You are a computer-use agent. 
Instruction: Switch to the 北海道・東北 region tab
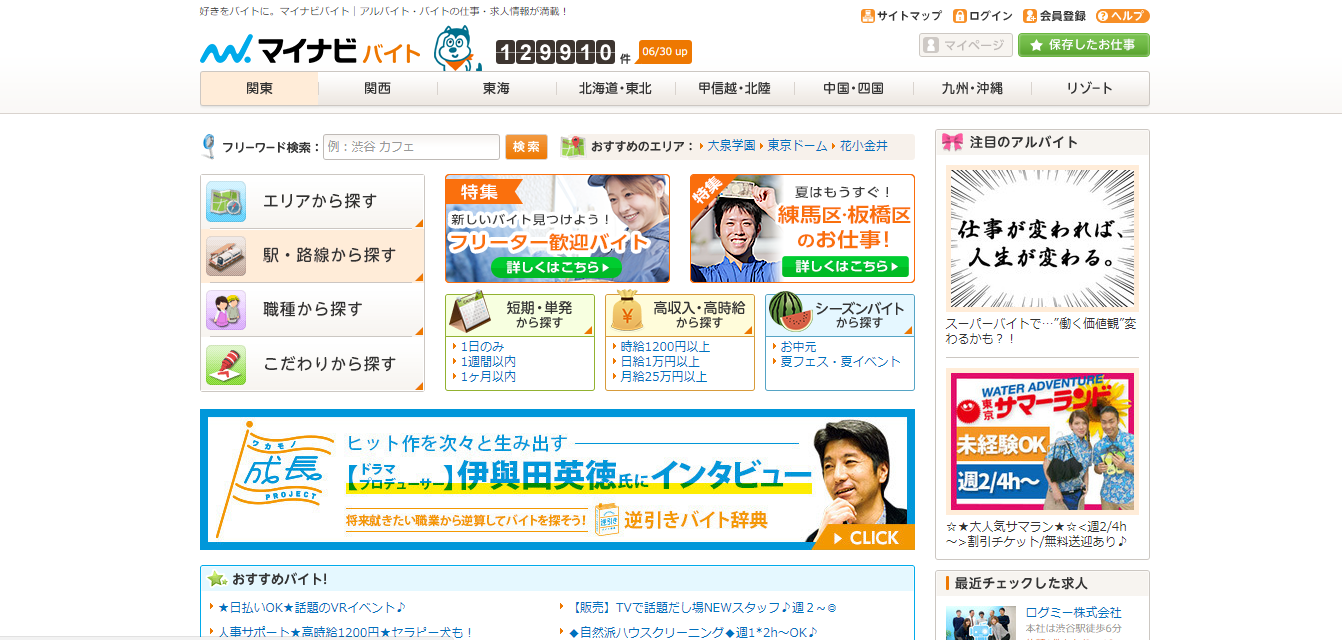click(x=614, y=88)
